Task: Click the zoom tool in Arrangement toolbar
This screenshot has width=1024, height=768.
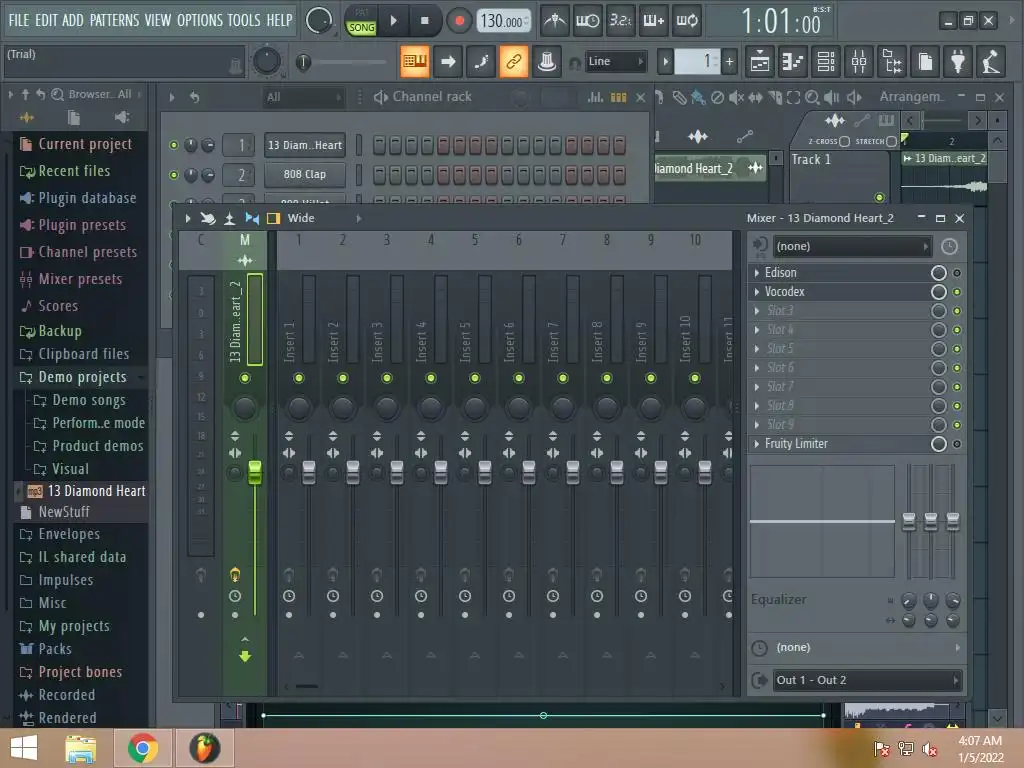Action: pos(812,97)
